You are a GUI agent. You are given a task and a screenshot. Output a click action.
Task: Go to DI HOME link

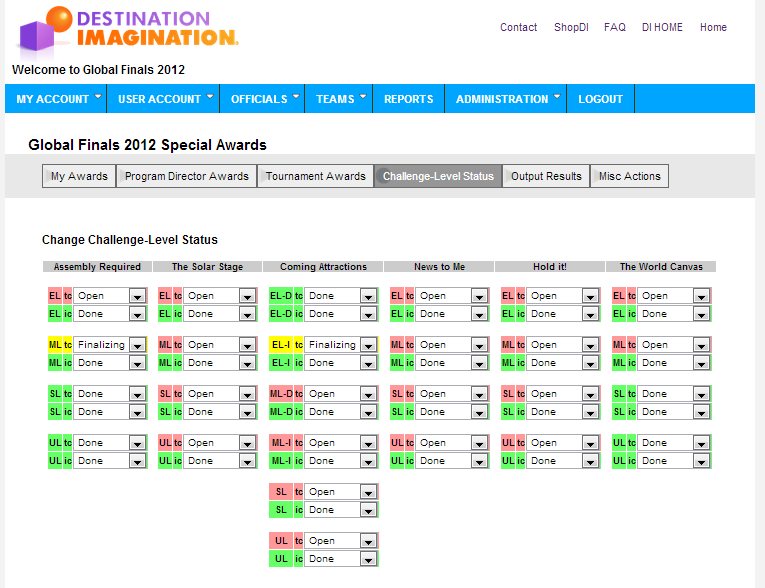click(662, 27)
